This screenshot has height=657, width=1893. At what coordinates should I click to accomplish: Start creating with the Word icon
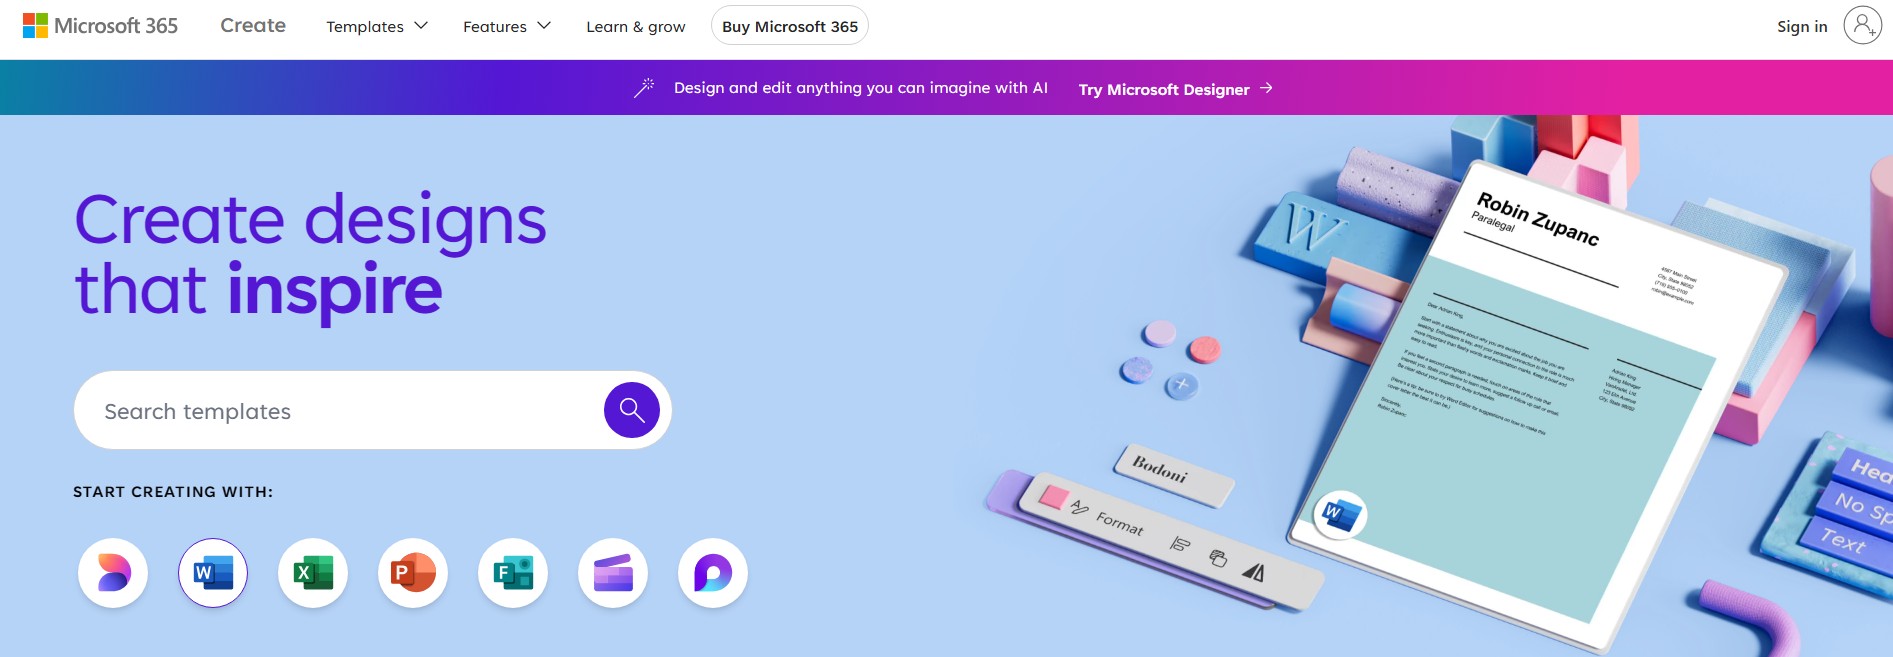pyautogui.click(x=213, y=573)
